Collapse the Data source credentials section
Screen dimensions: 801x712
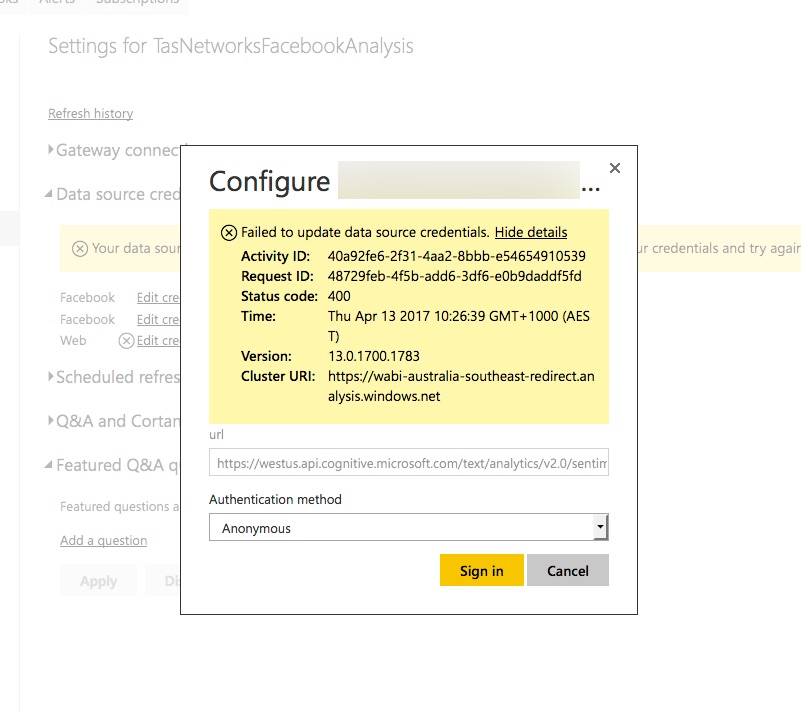coord(113,194)
